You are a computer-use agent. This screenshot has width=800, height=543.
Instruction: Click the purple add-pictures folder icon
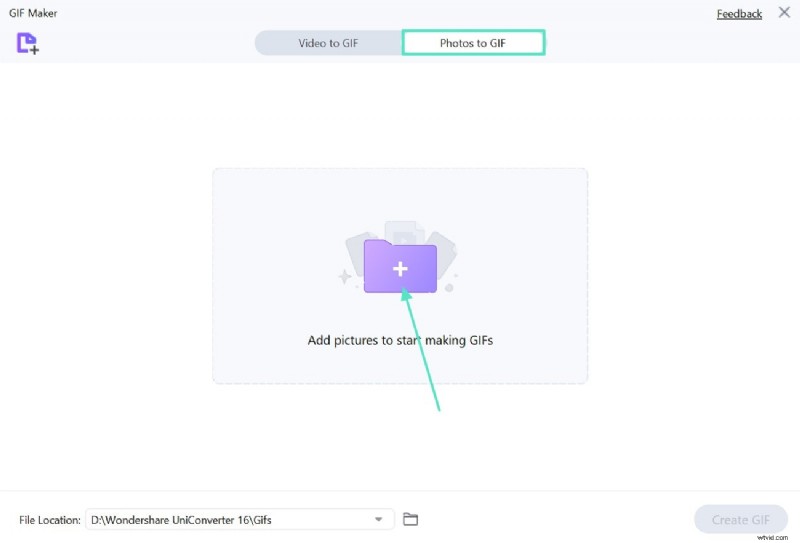point(400,266)
